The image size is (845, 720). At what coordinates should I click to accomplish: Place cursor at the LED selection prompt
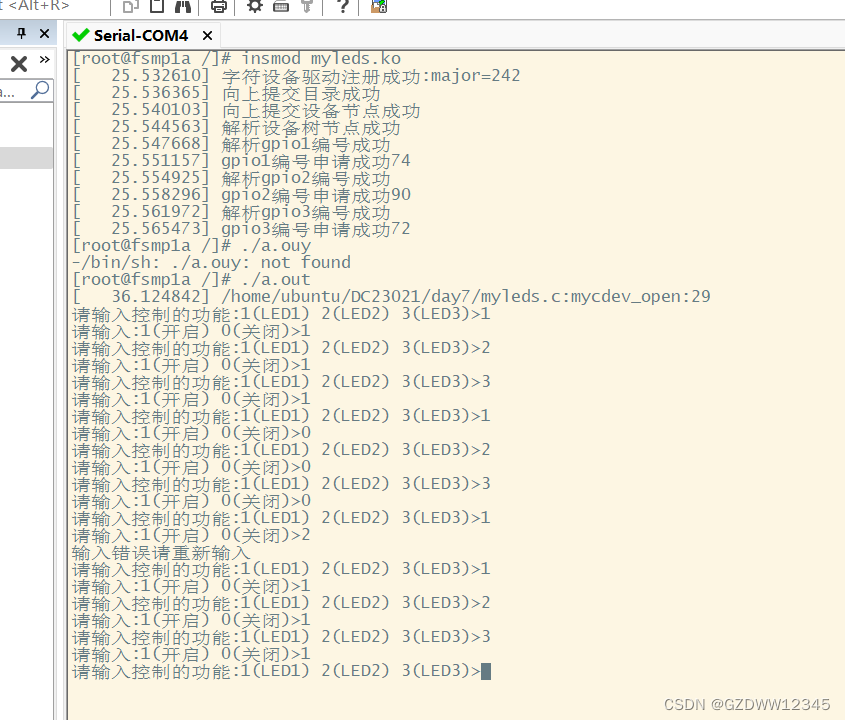tap(485, 670)
